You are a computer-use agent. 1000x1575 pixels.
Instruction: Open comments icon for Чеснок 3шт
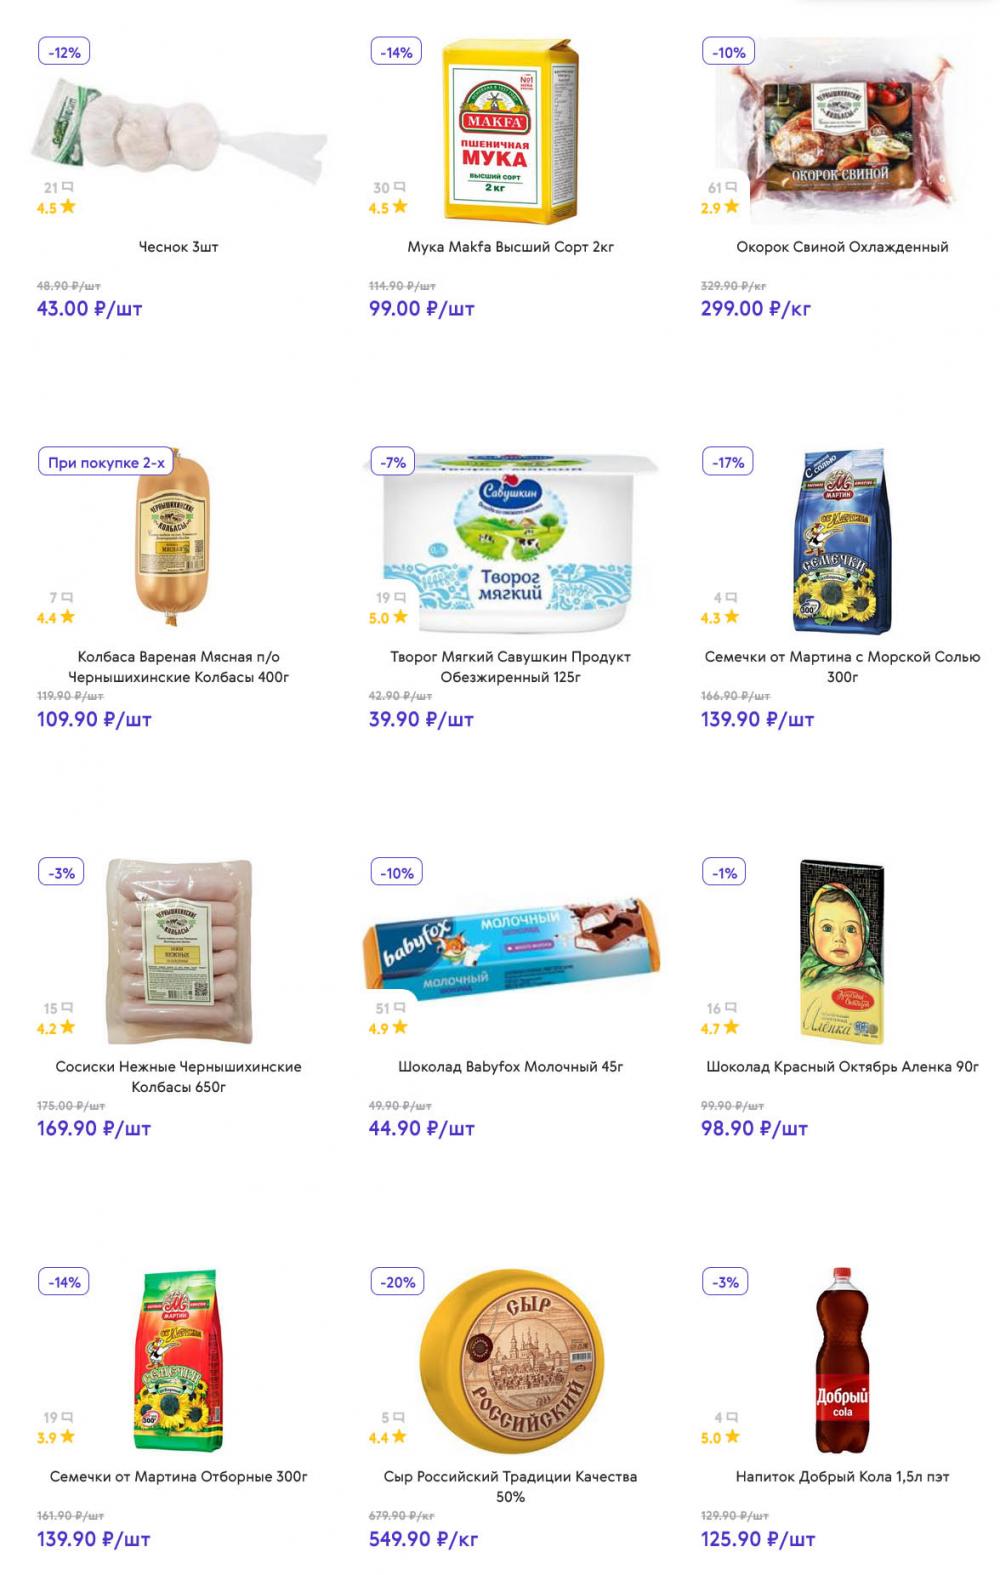tap(67, 187)
